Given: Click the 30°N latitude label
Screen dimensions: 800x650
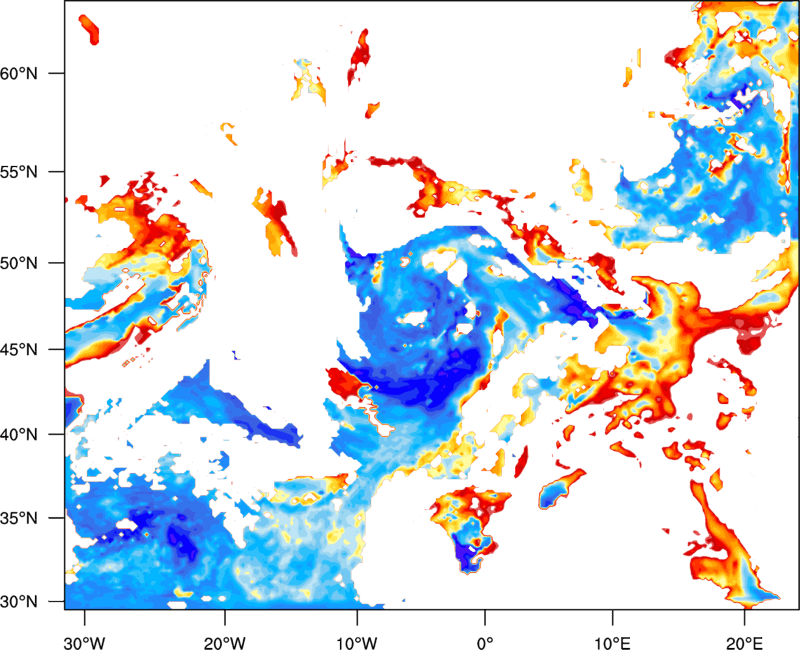Looking at the screenshot, I should click(x=19, y=602).
